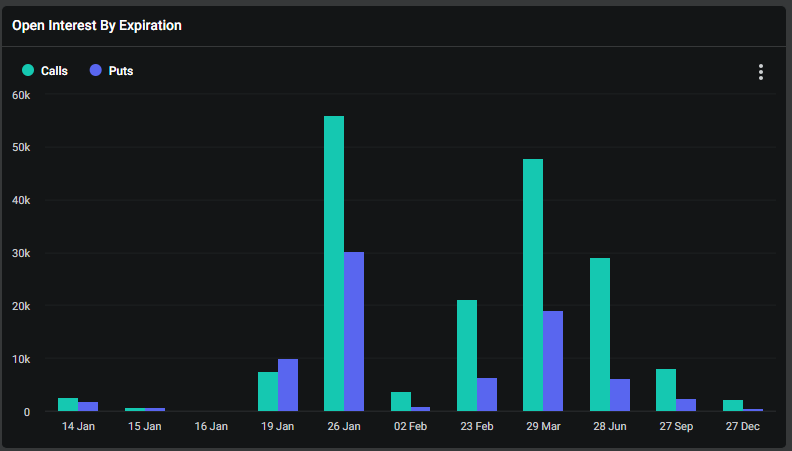The width and height of the screenshot is (792, 451).
Task: Click the 14 Jan axis label
Action: click(78, 426)
